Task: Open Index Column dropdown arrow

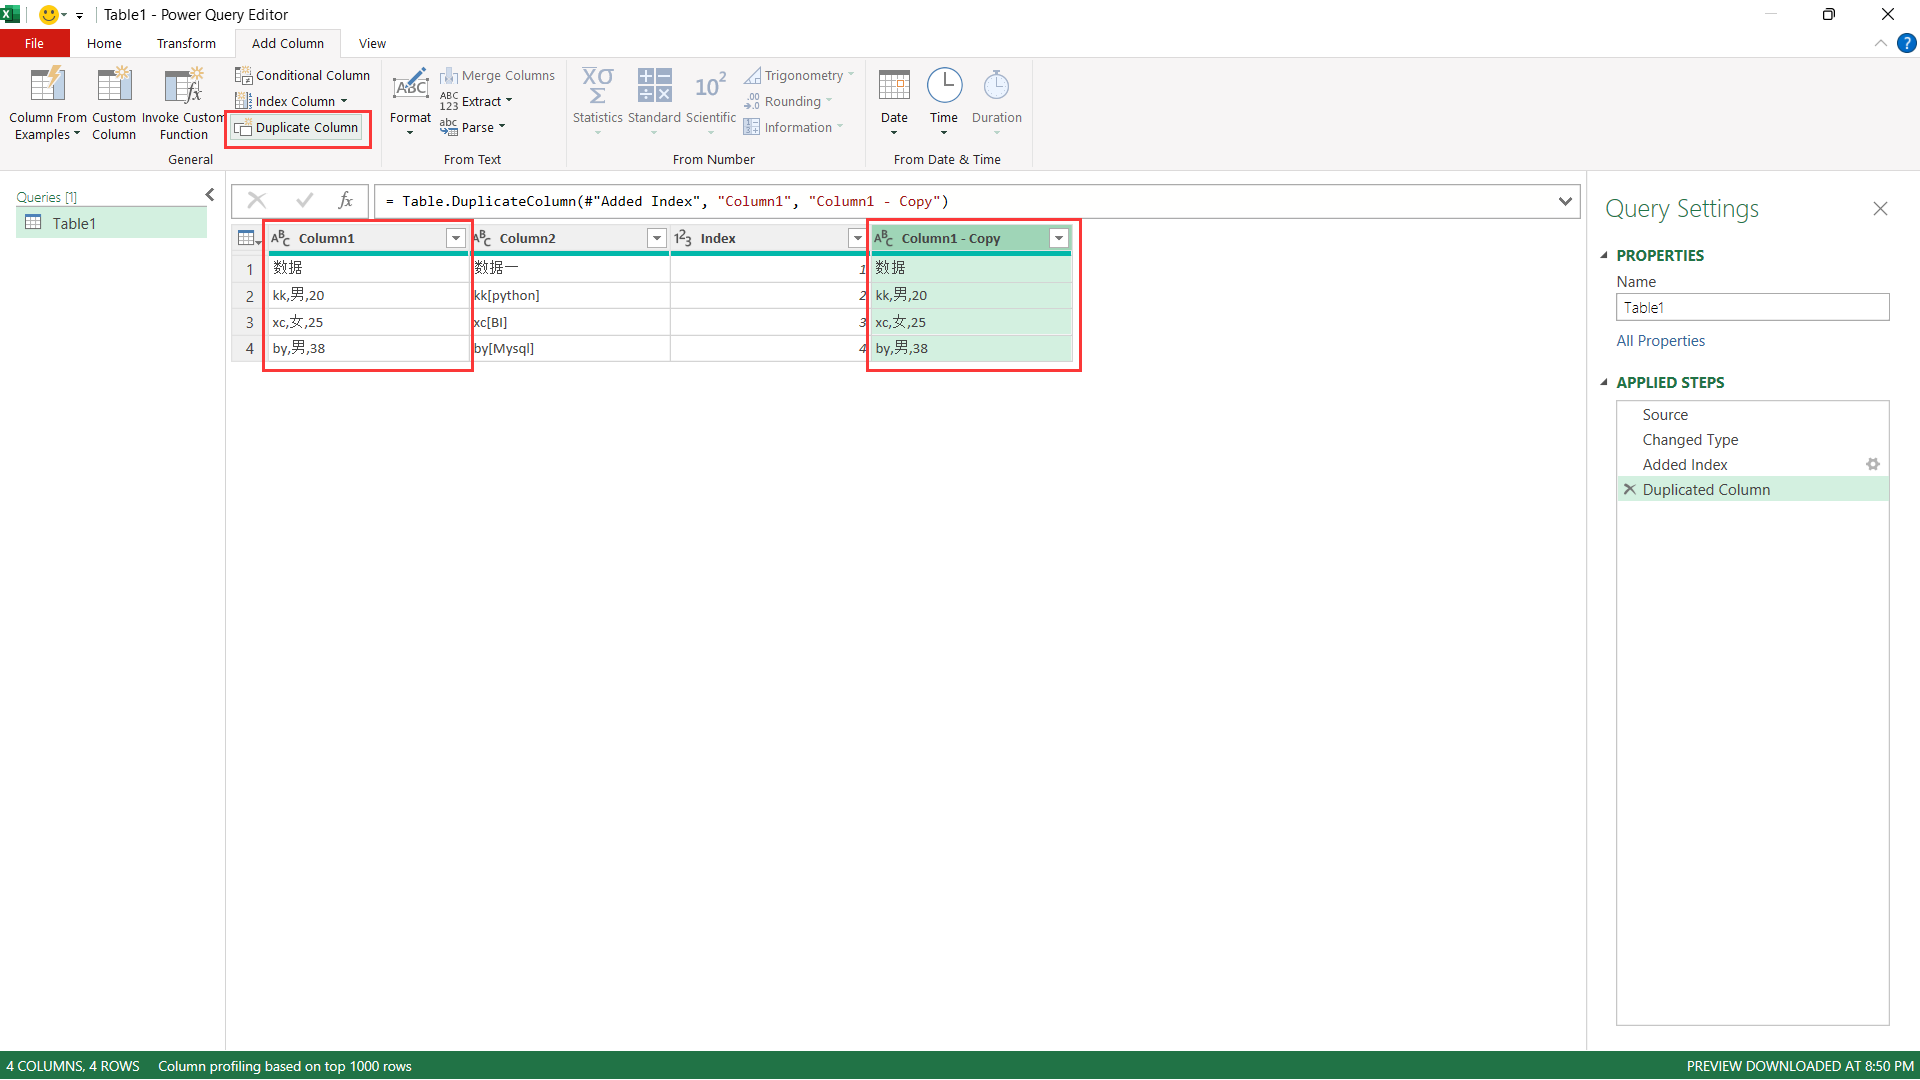Action: (x=344, y=102)
